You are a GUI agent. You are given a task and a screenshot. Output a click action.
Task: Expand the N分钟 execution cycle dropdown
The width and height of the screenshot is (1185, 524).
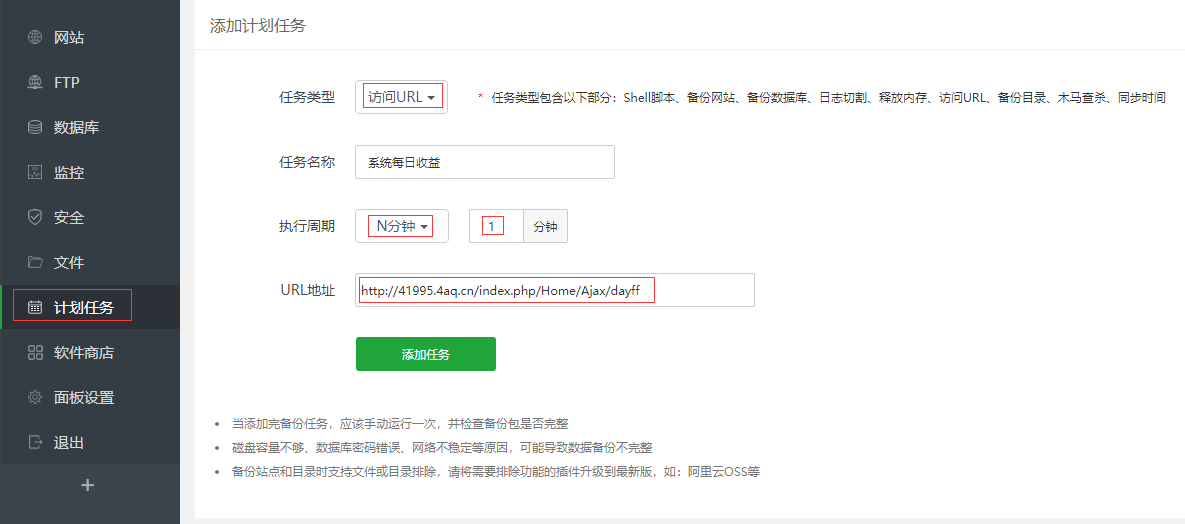402,227
